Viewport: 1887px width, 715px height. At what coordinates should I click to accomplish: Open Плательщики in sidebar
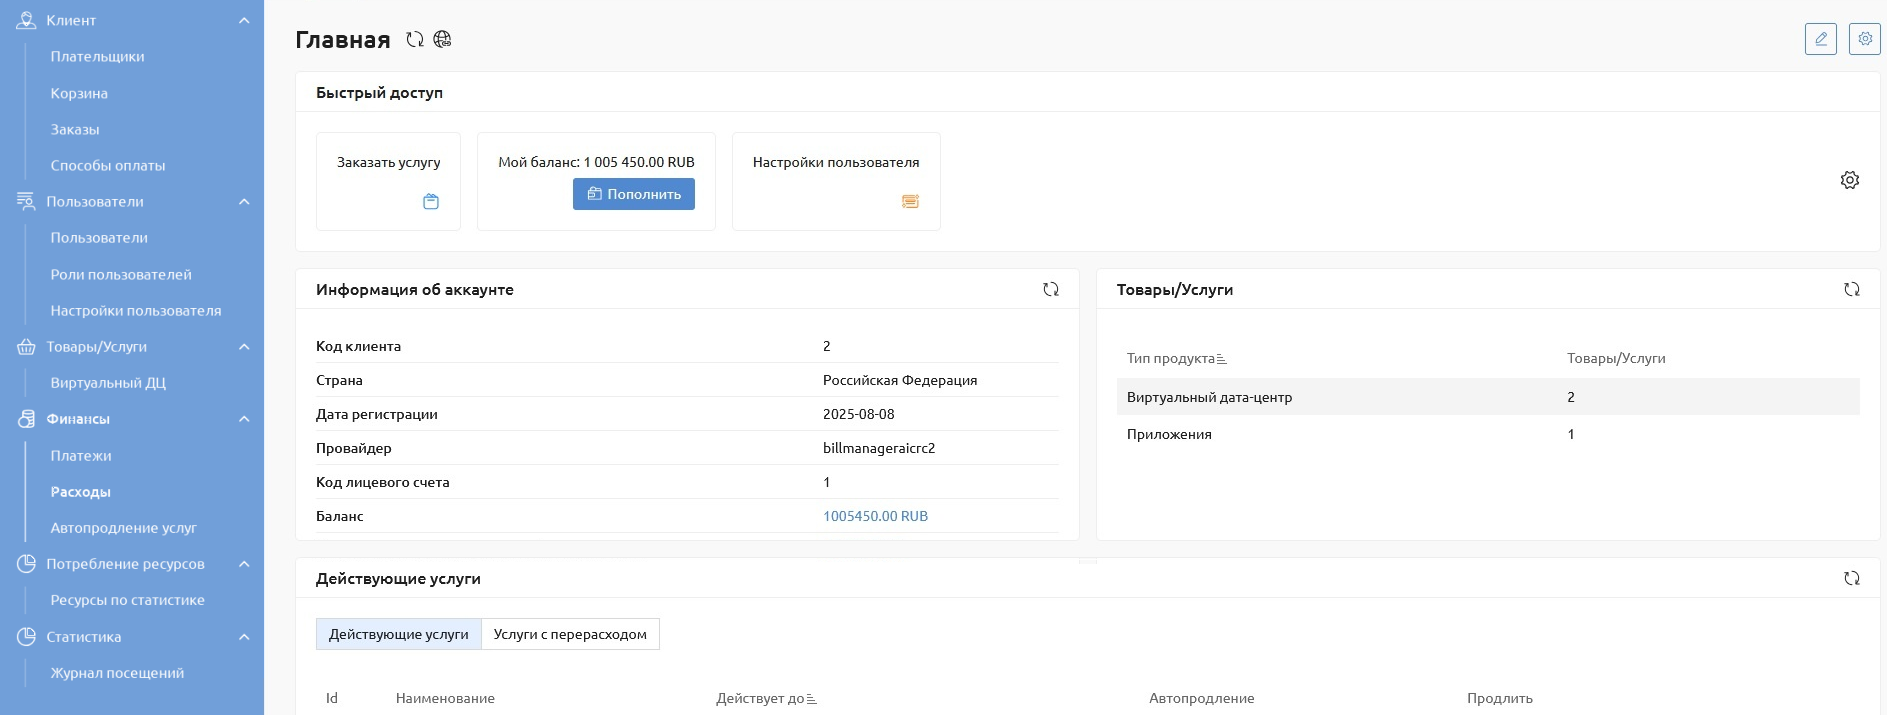(x=97, y=56)
